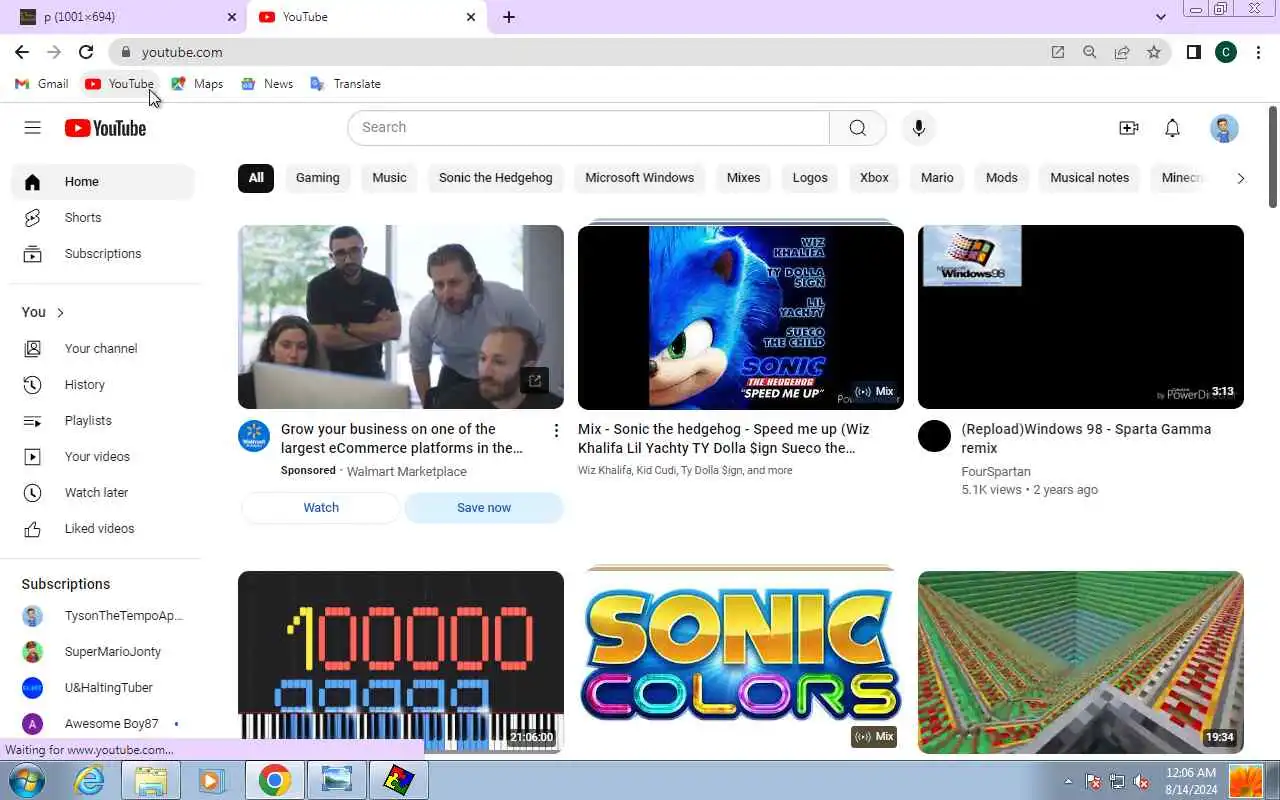Open the notifications bell
The height and width of the screenshot is (800, 1280).
(1173, 128)
